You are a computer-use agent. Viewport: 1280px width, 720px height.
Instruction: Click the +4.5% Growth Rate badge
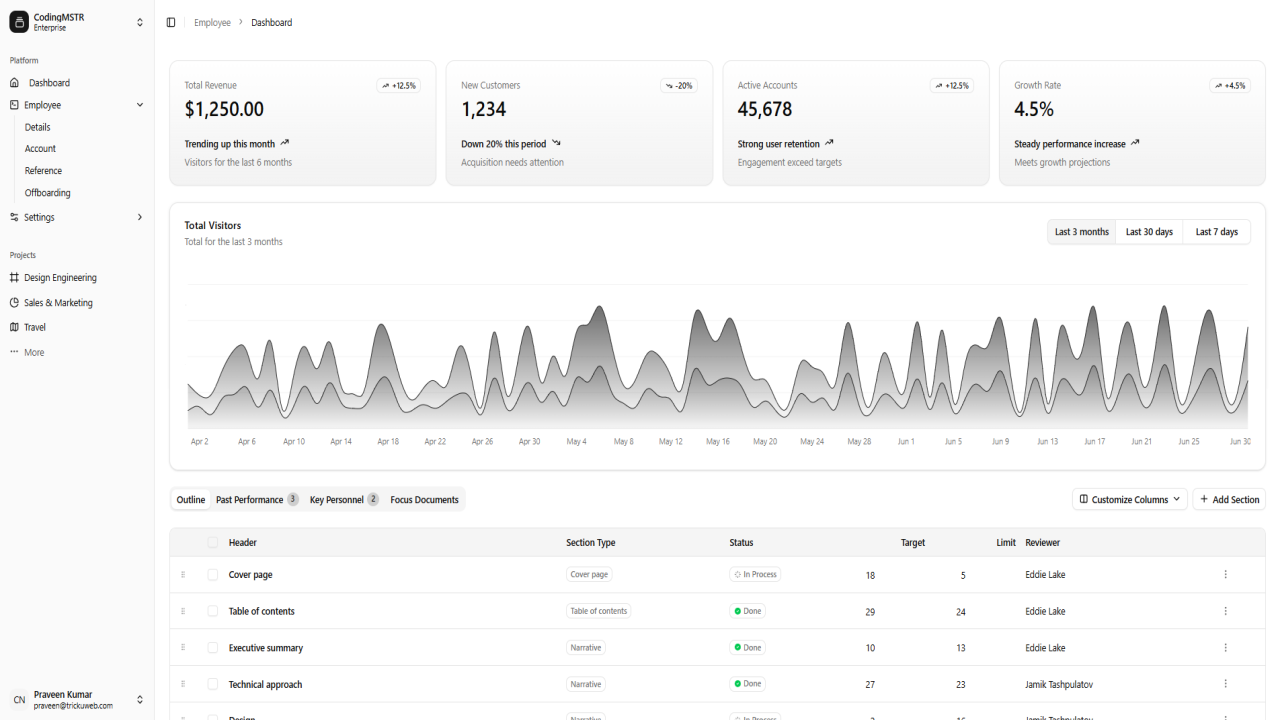[1230, 86]
